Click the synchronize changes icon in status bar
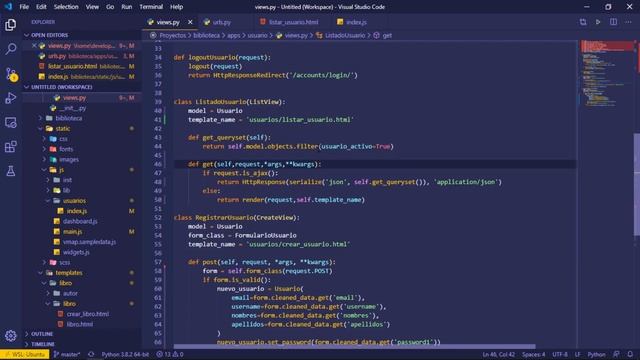 pos(91,354)
